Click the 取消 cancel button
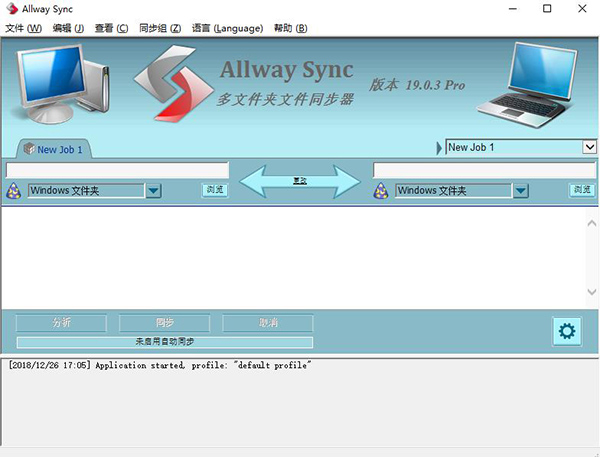Viewport: 600px width, 457px height. pos(268,323)
